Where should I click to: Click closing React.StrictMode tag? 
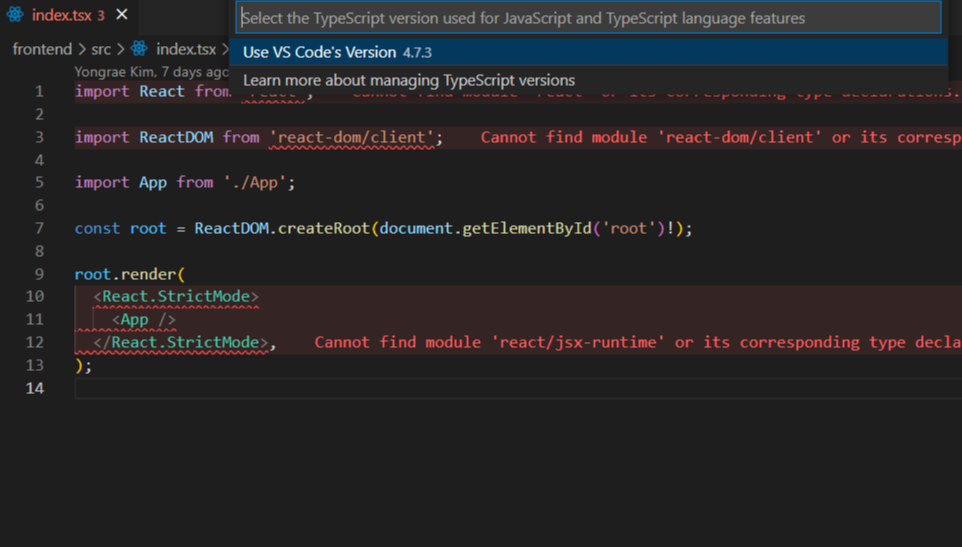pos(181,343)
